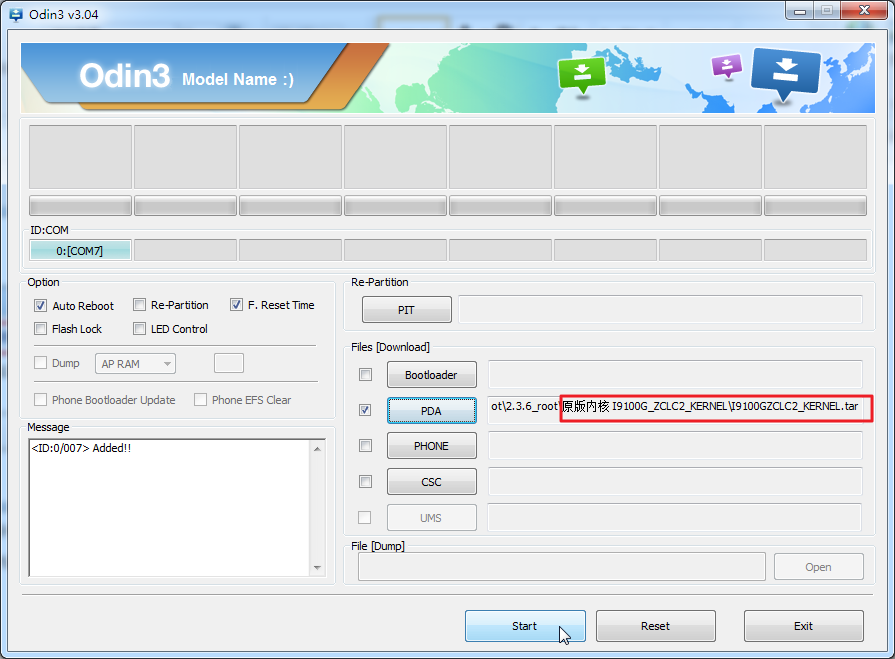Screen dimensions: 895x659
Task: Click the green download icon in banner
Action: pyautogui.click(x=582, y=75)
